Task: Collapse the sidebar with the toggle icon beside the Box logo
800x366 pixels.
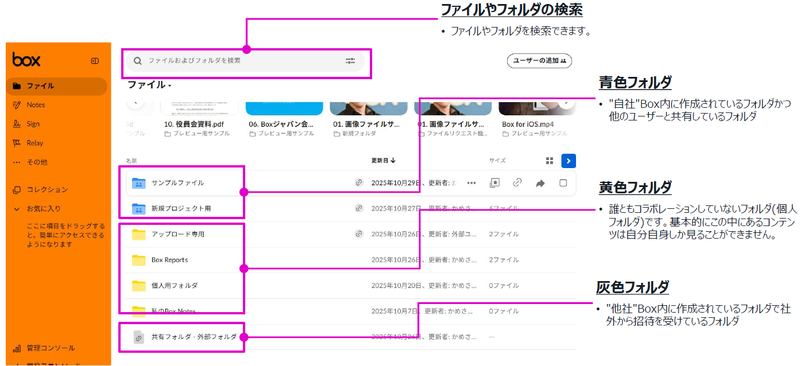Action: click(94, 61)
